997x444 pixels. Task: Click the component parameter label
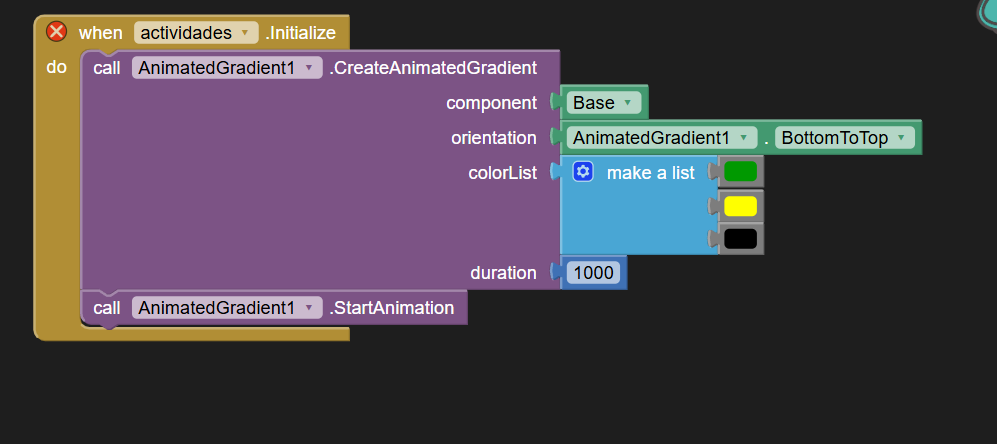pyautogui.click(x=491, y=103)
